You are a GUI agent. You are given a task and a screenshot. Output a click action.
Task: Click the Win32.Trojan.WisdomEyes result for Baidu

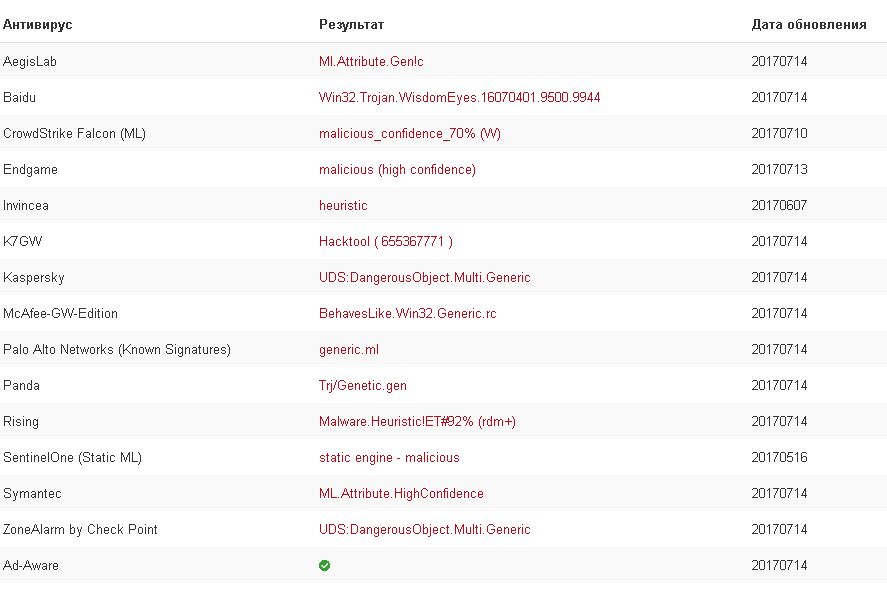[x=459, y=98]
